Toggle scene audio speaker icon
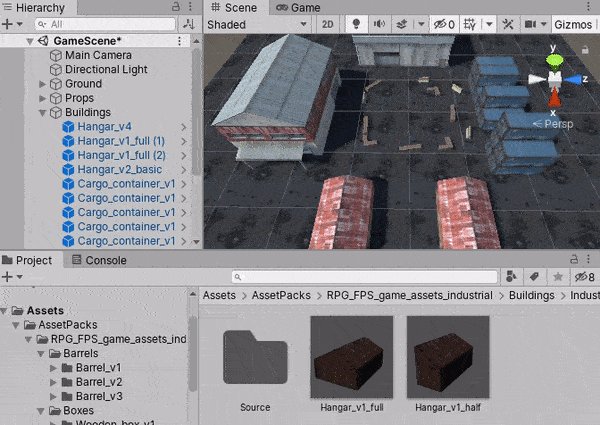This screenshot has width=600, height=425. coord(379,24)
